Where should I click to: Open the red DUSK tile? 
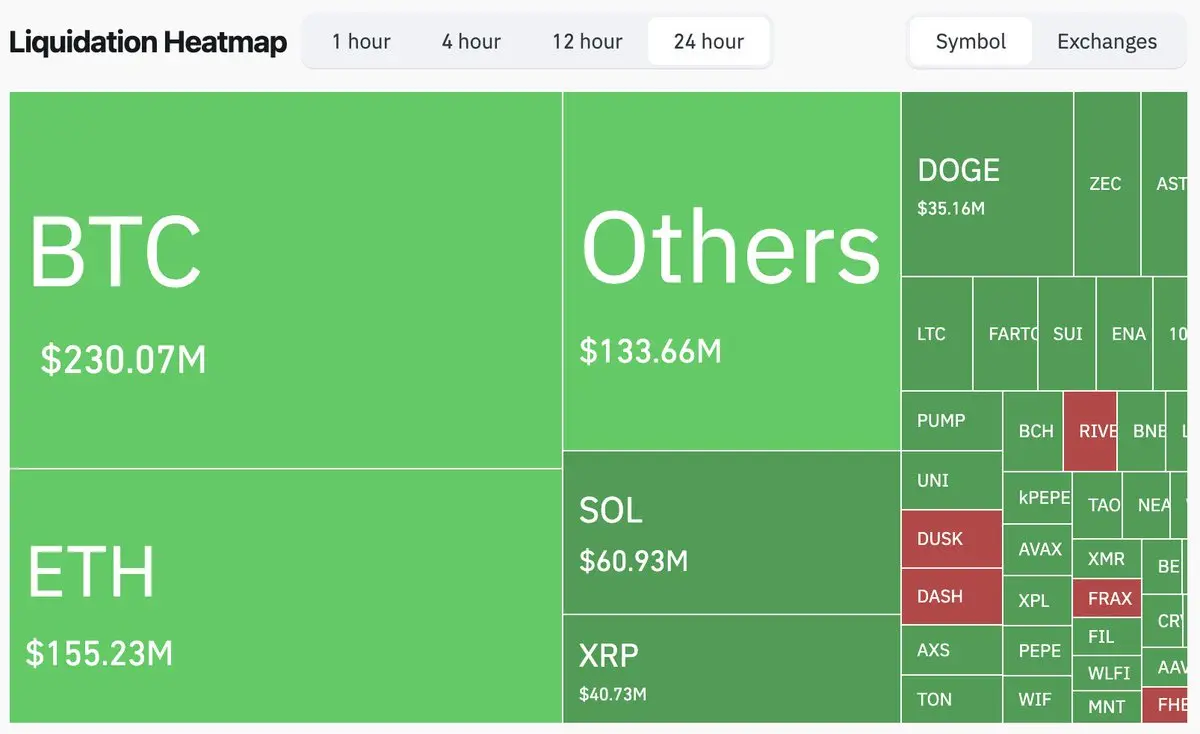click(952, 539)
